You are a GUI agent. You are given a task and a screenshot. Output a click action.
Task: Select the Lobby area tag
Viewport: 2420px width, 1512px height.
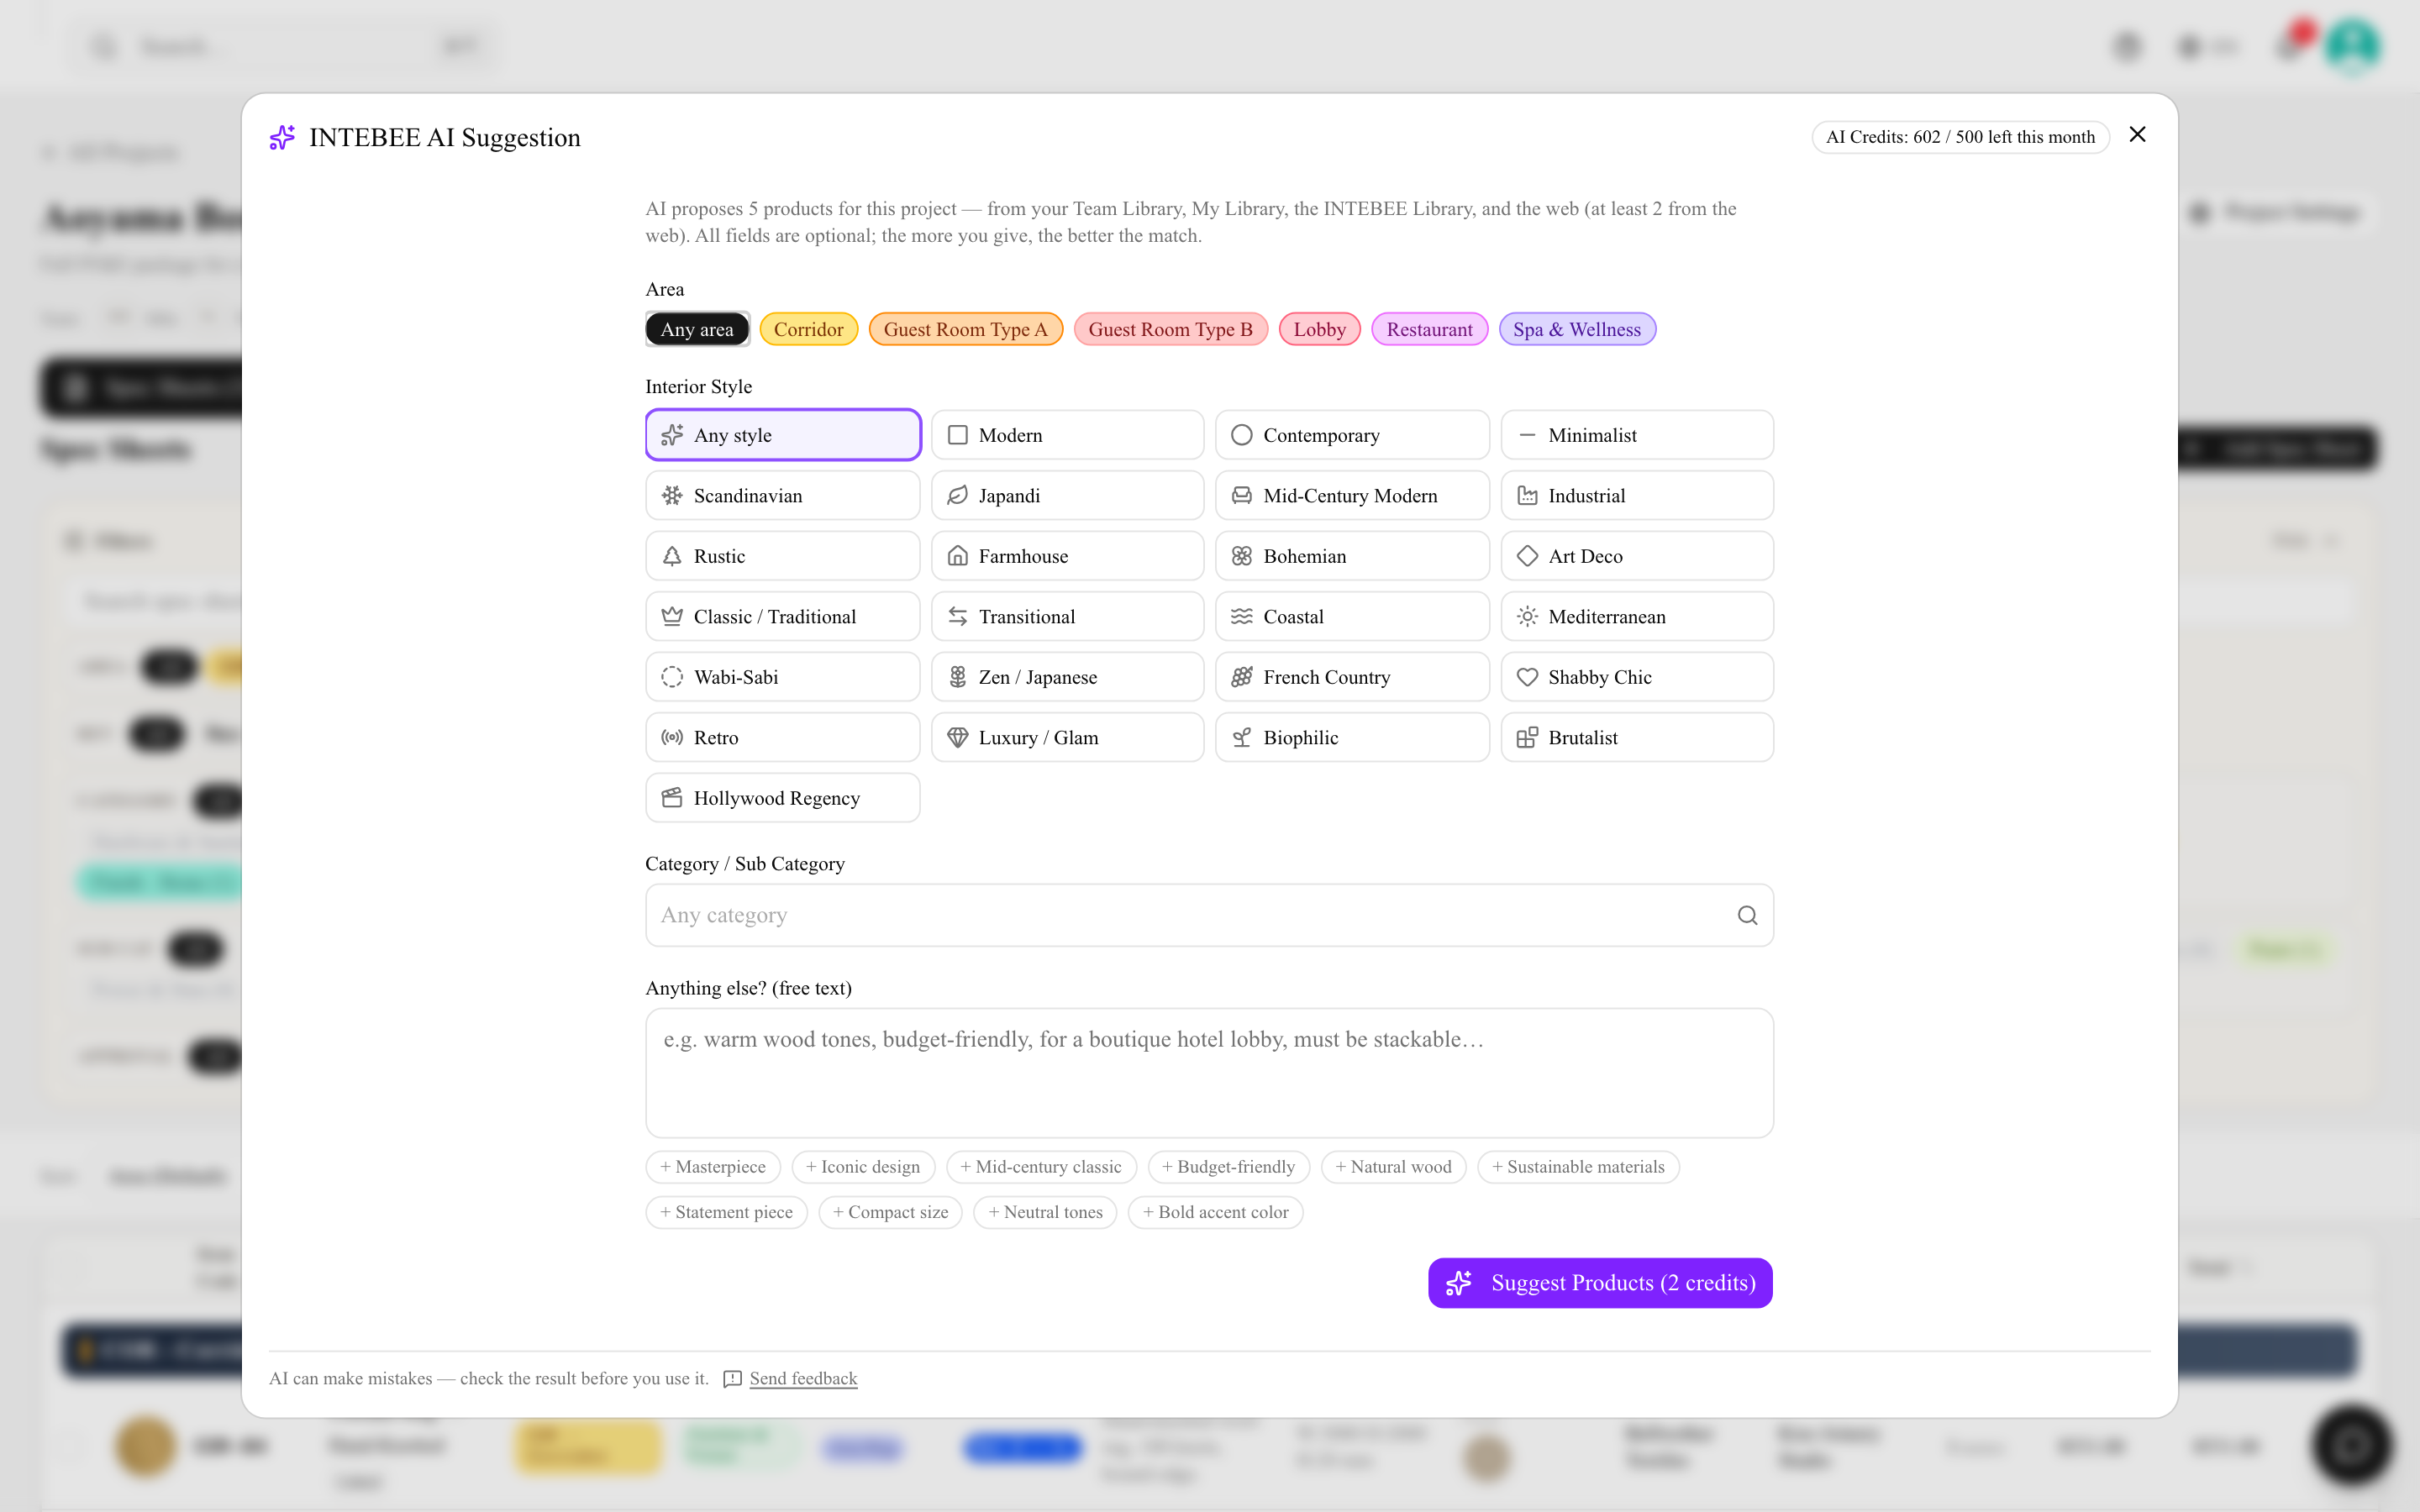click(1319, 330)
